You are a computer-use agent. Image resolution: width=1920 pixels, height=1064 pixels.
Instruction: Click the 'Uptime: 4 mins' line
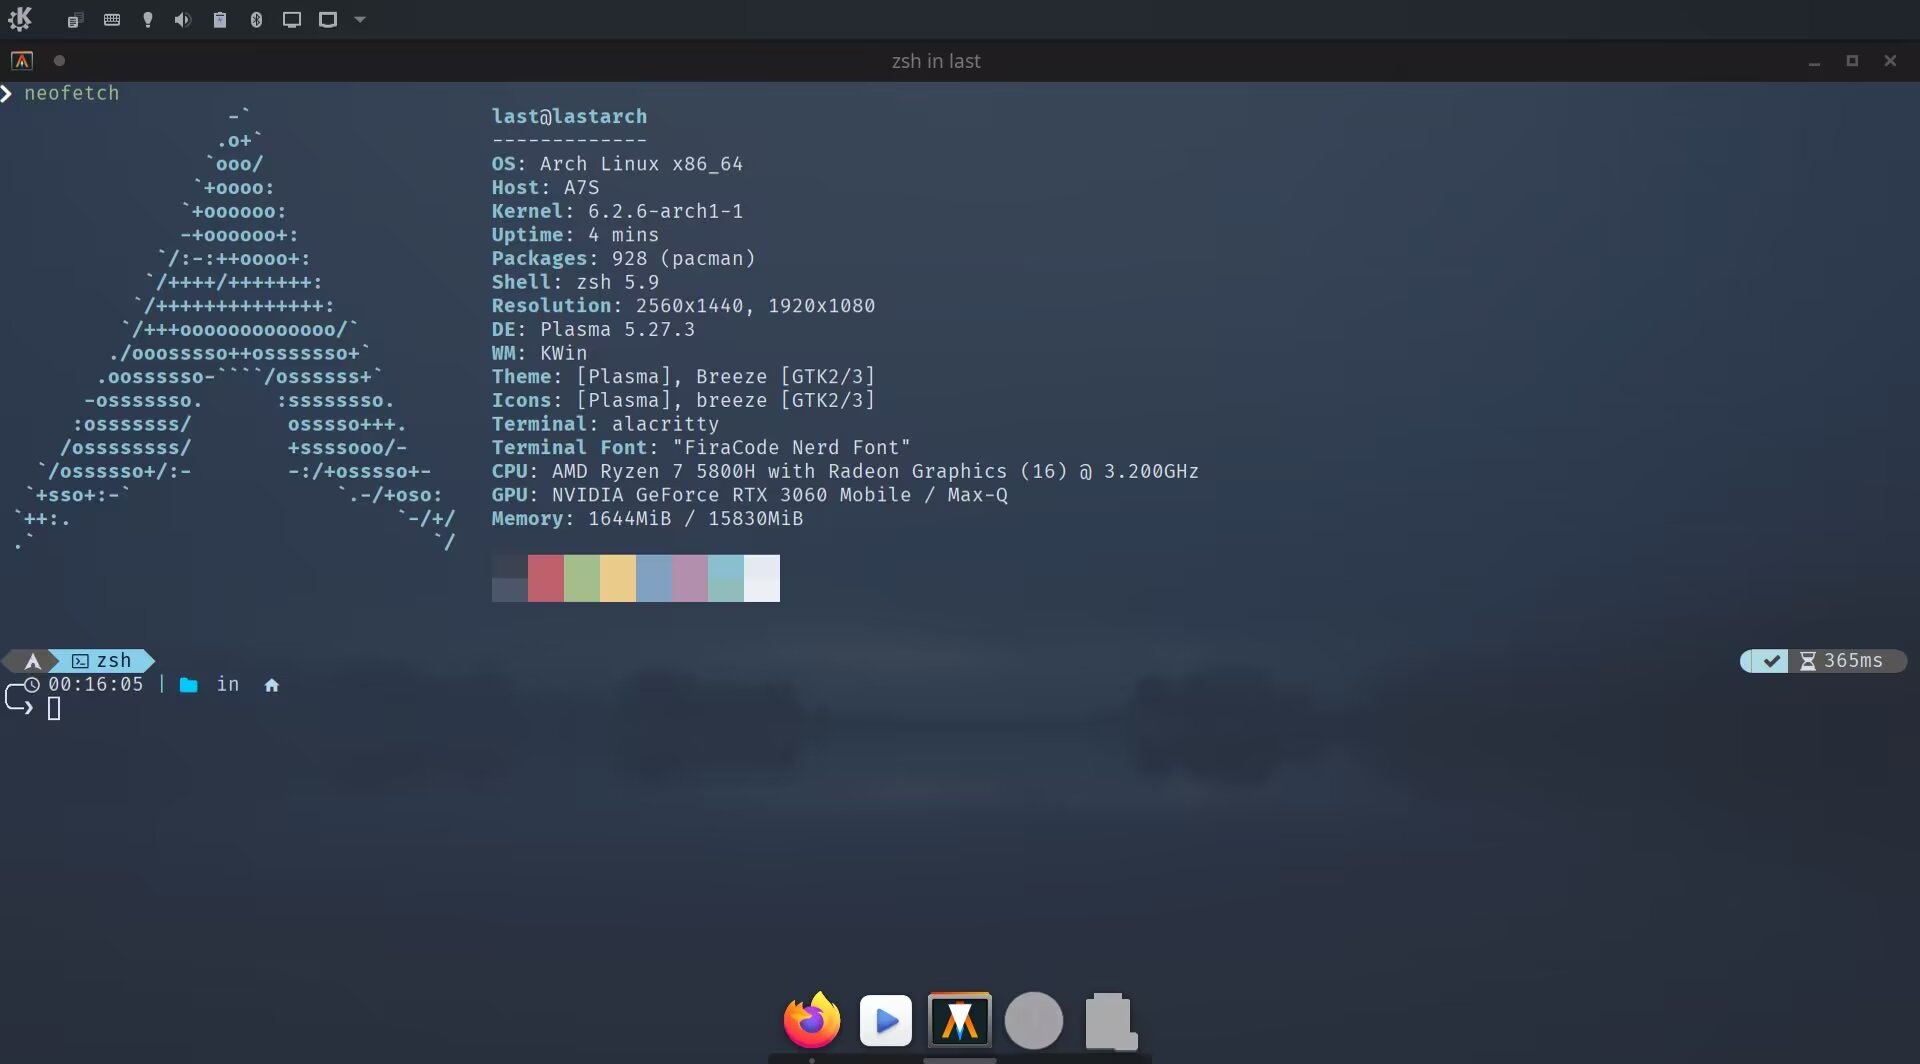(x=575, y=235)
